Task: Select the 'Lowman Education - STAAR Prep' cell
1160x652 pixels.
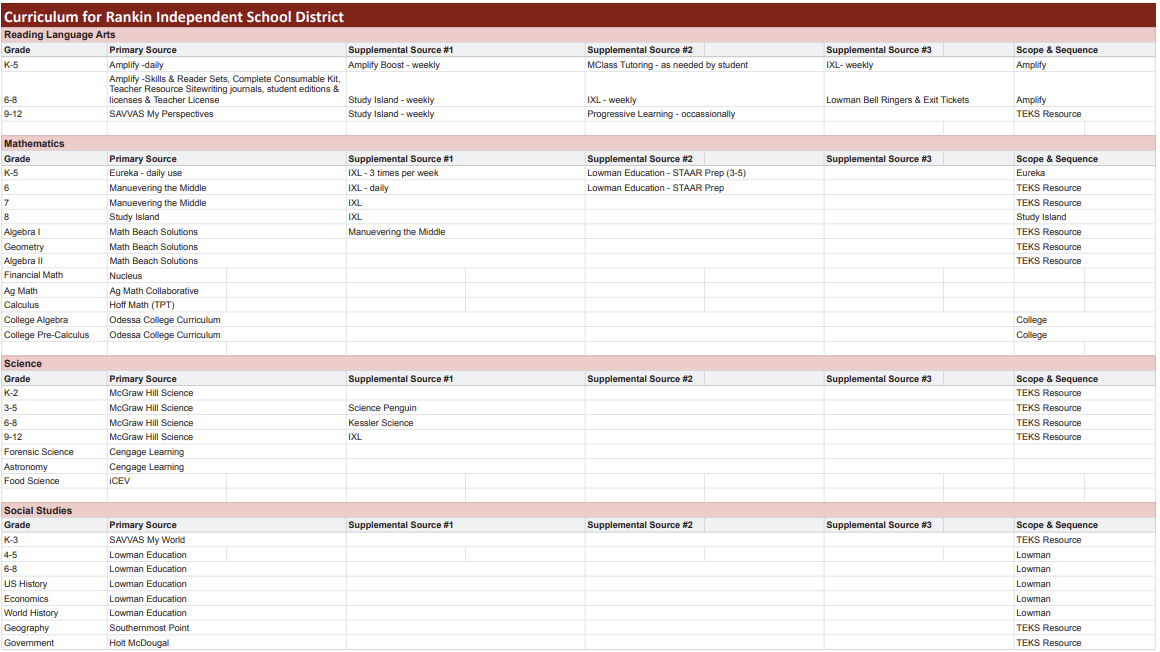Action: click(x=661, y=187)
